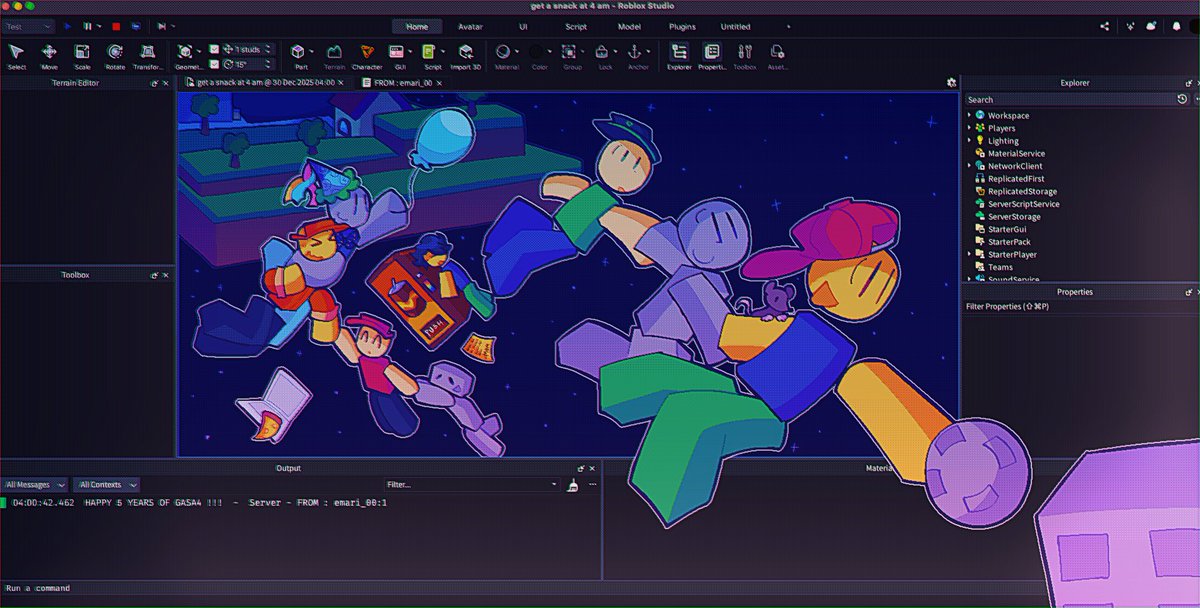This screenshot has width=1200, height=608.
Task: Switch to the Avatar ribbon tab
Action: 470,27
